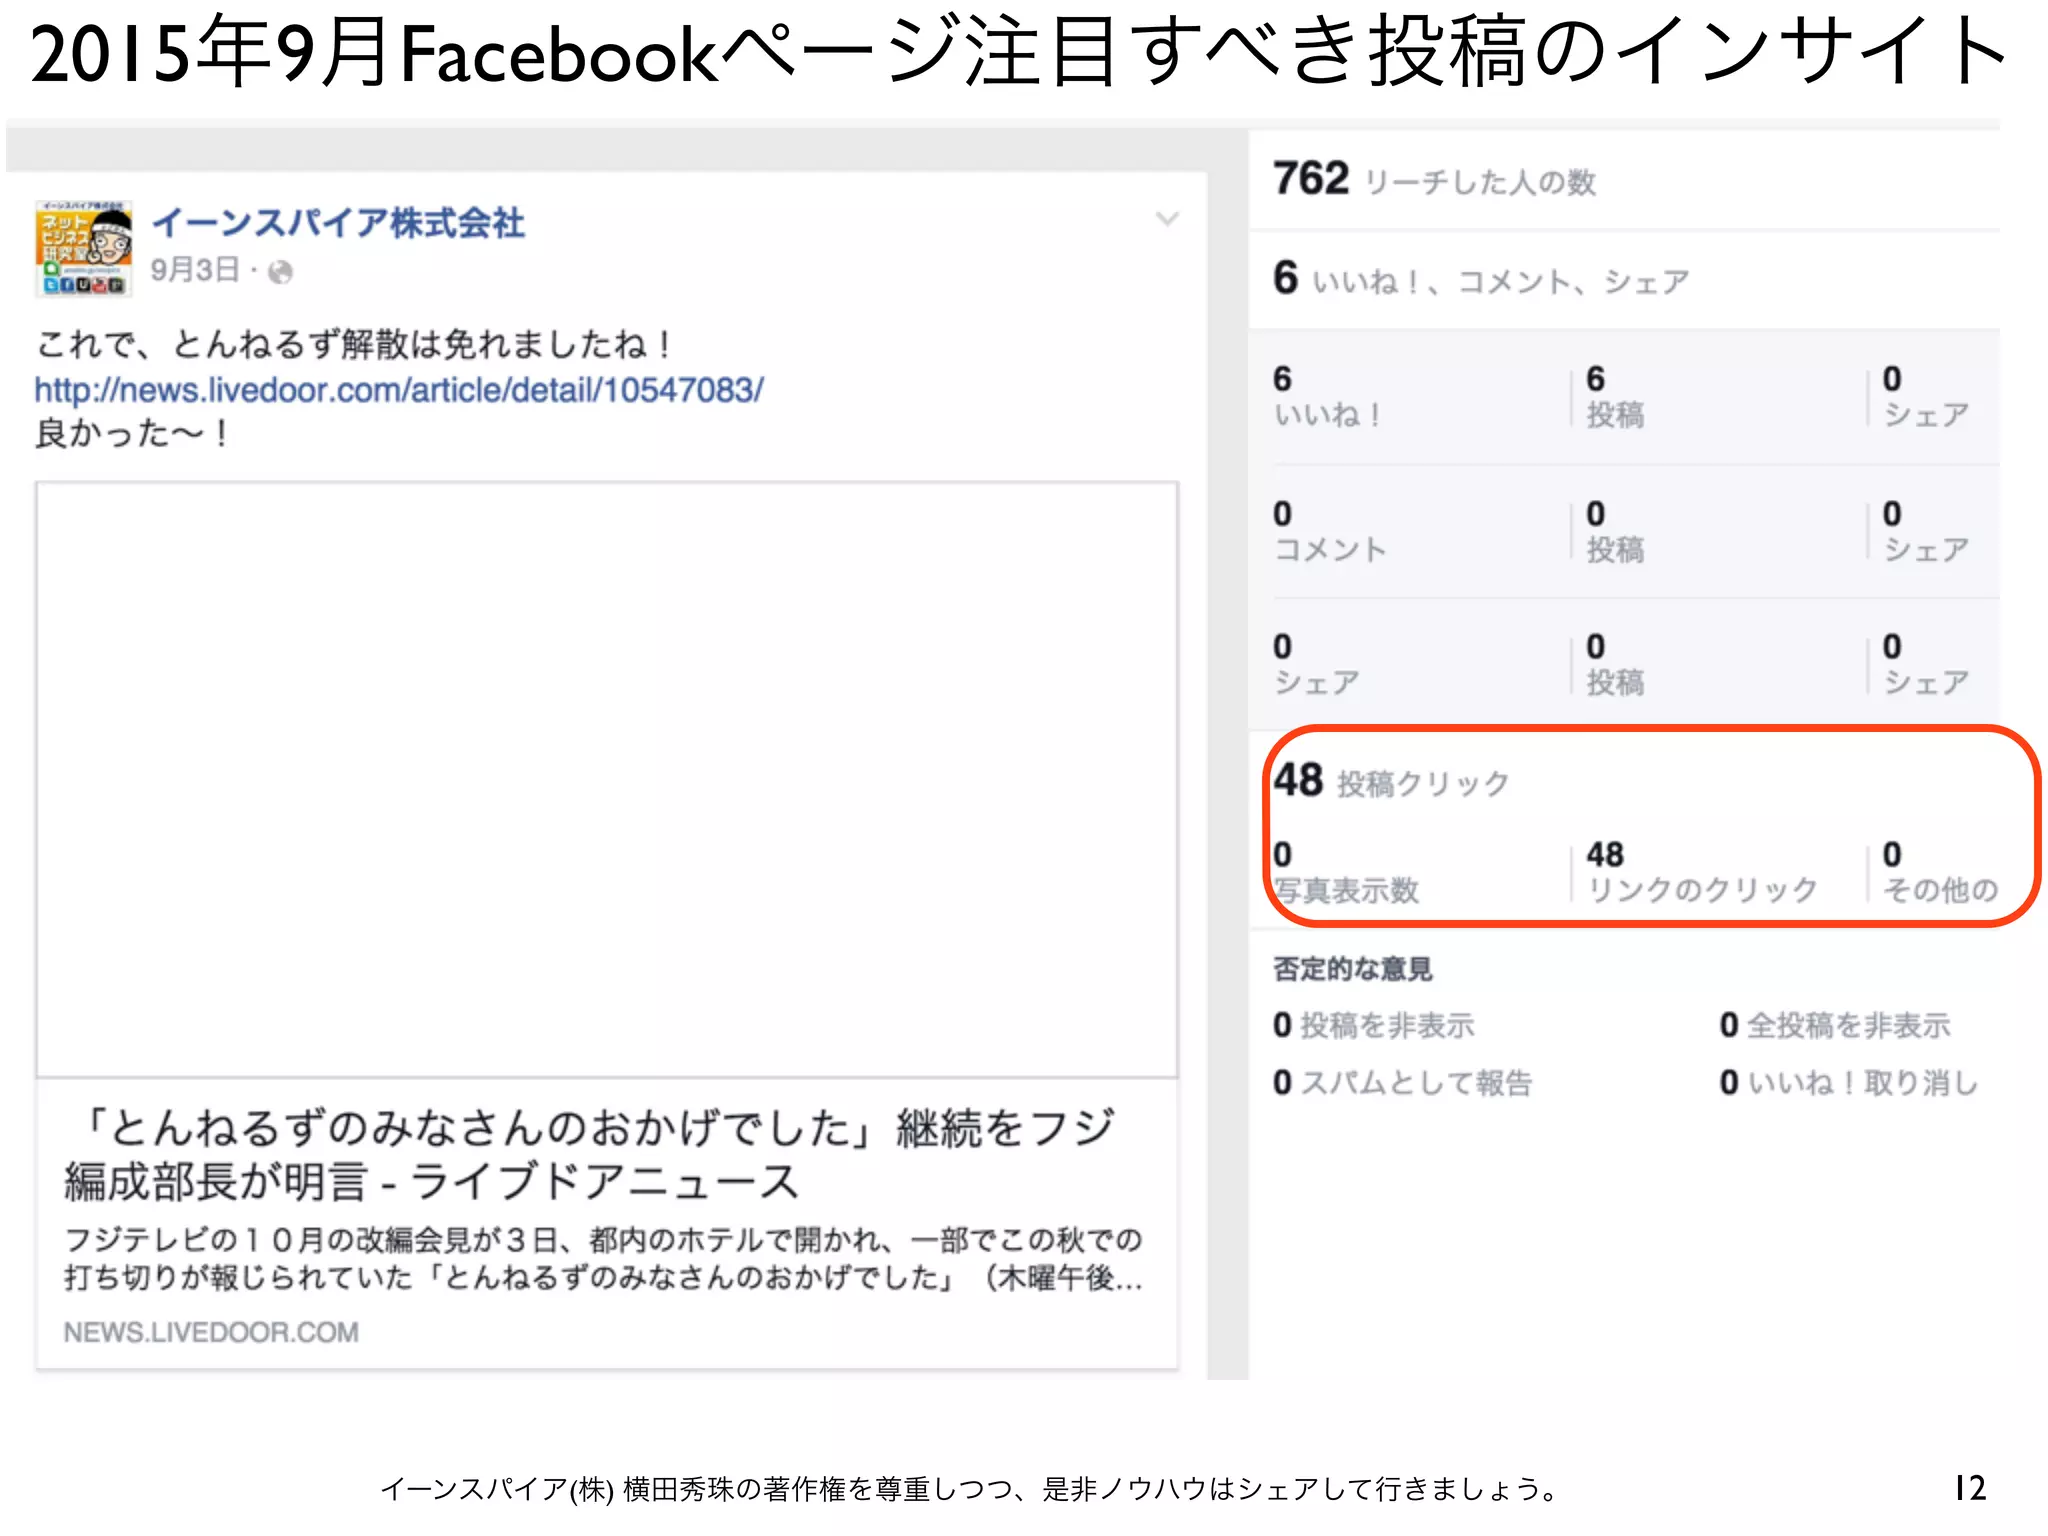This screenshot has height=1536, width=2048.
Task: Click the 48 投稿クリック total
Action: point(1391,781)
